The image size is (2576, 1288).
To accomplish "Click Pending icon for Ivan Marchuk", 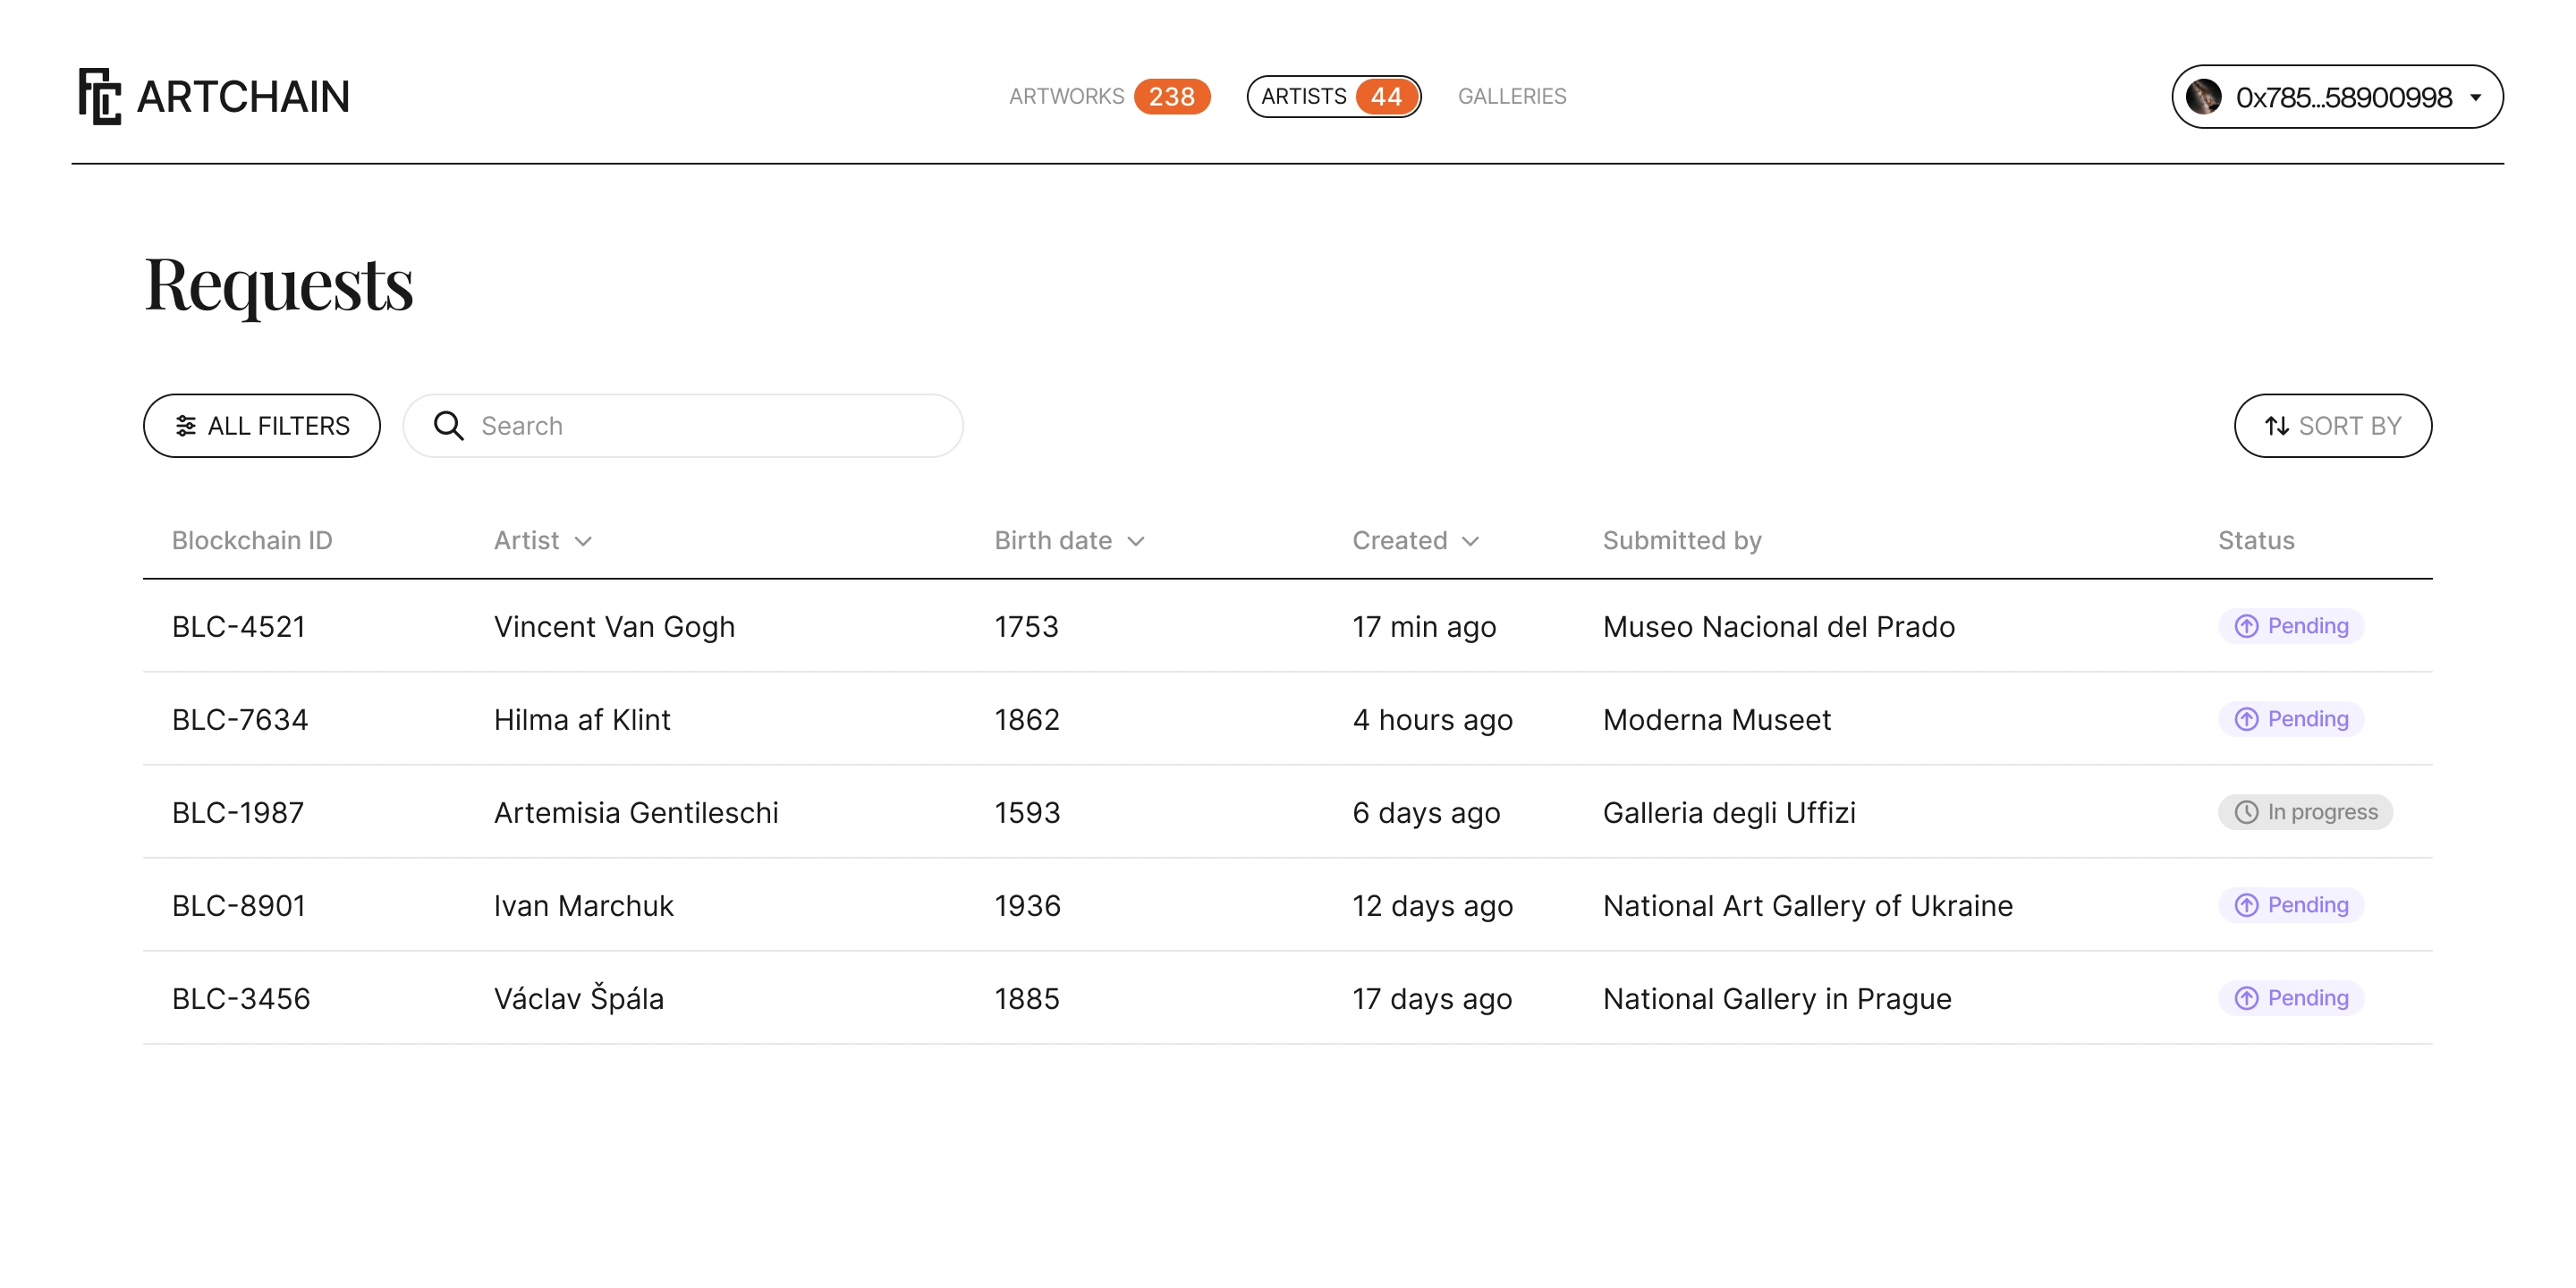I will coord(2246,905).
